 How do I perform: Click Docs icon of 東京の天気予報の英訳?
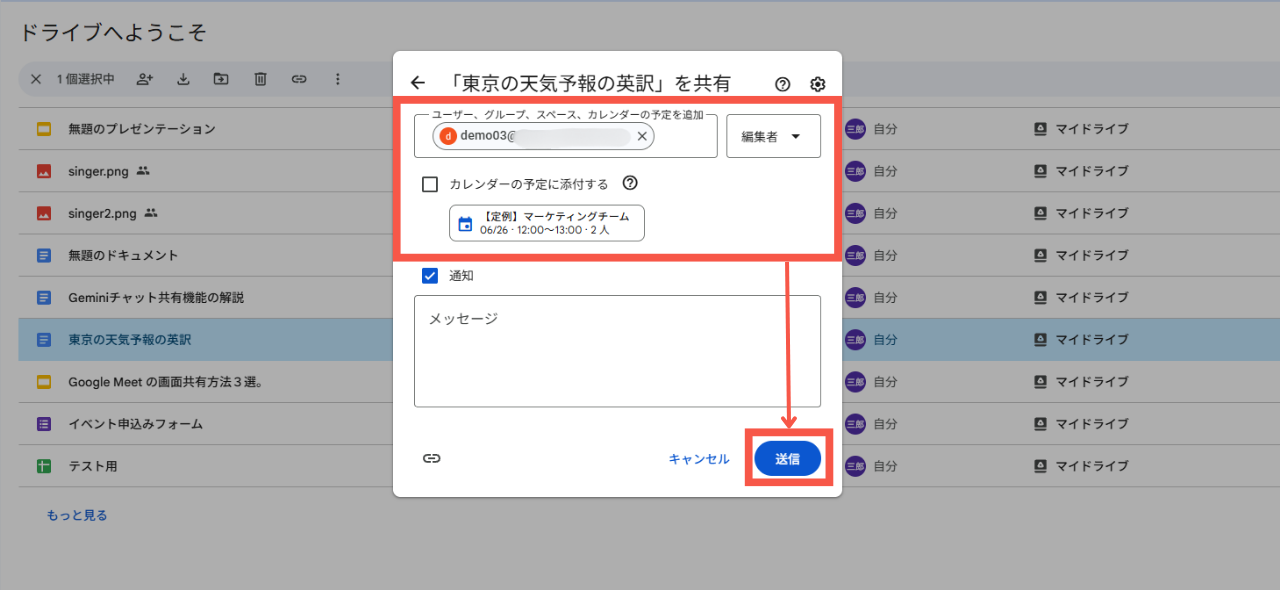coord(44,340)
